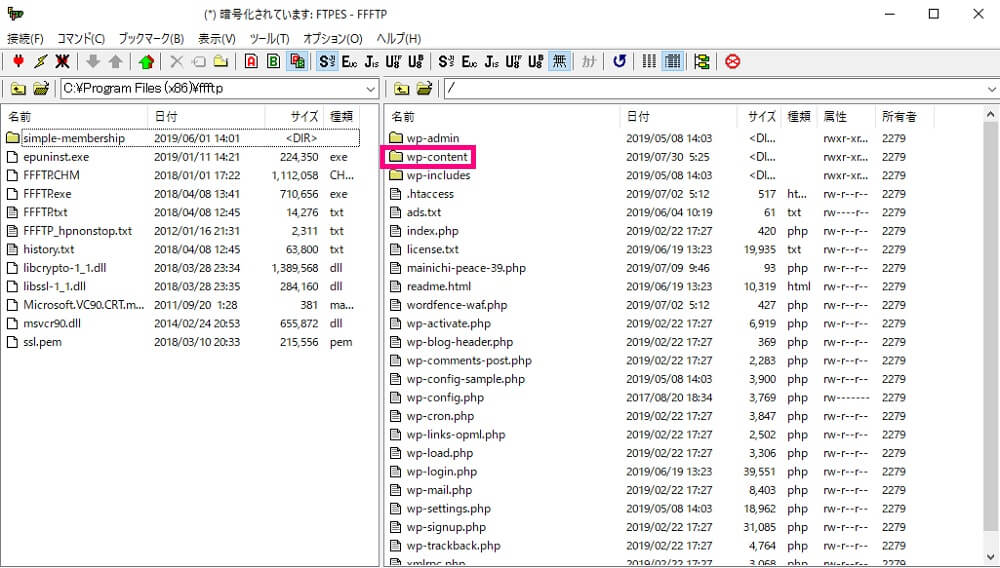The image size is (1000, 568).
Task: Expand the remote path dropdown arrow
Action: [992, 89]
